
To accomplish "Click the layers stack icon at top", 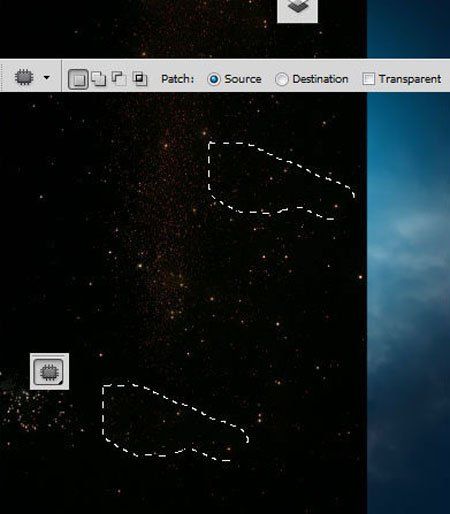I will point(297,7).
